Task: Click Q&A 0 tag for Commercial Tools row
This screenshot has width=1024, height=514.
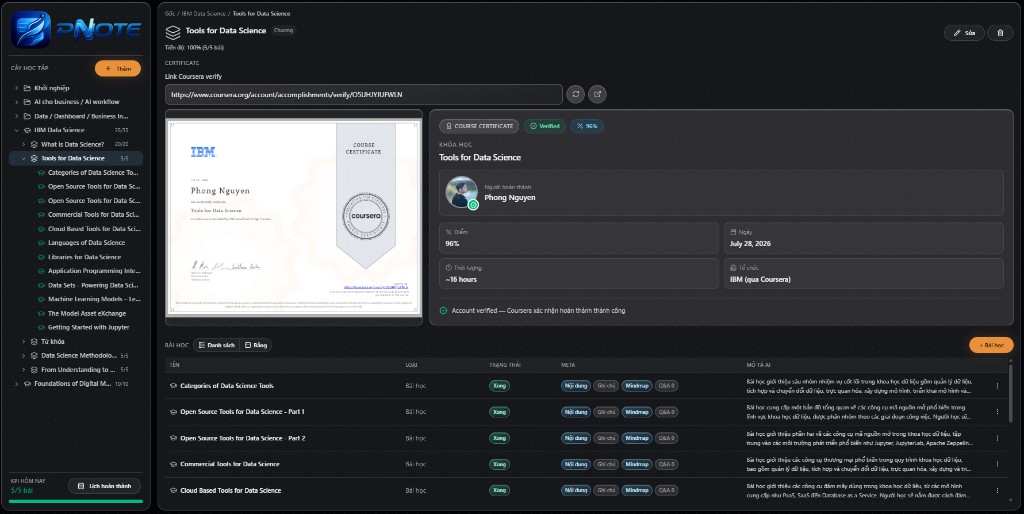Action: click(666, 464)
